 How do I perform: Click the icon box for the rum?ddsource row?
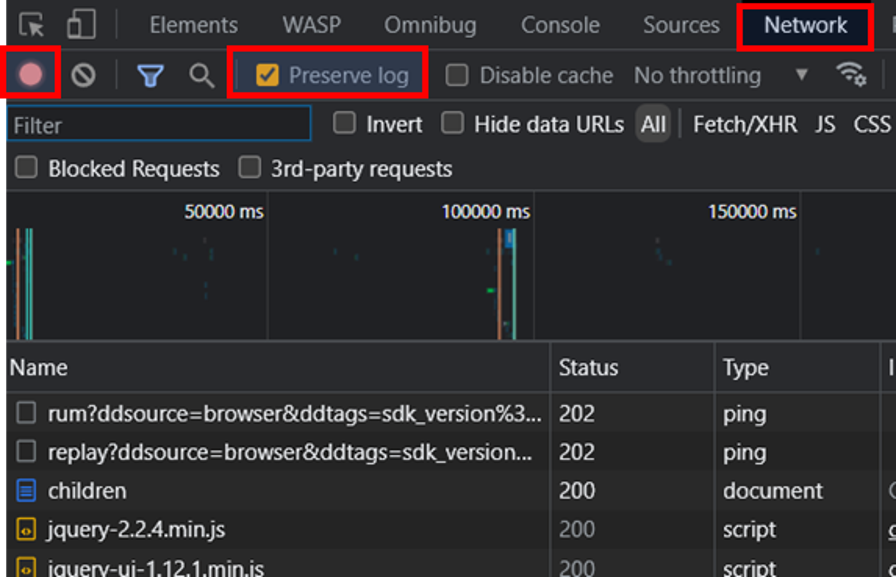point(26,412)
